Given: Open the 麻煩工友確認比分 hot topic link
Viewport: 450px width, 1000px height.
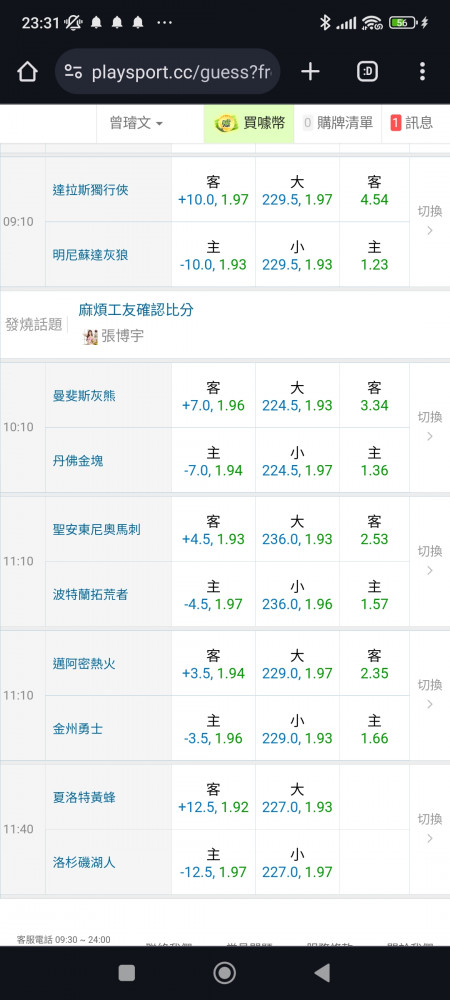Looking at the screenshot, I should pyautogui.click(x=136, y=310).
